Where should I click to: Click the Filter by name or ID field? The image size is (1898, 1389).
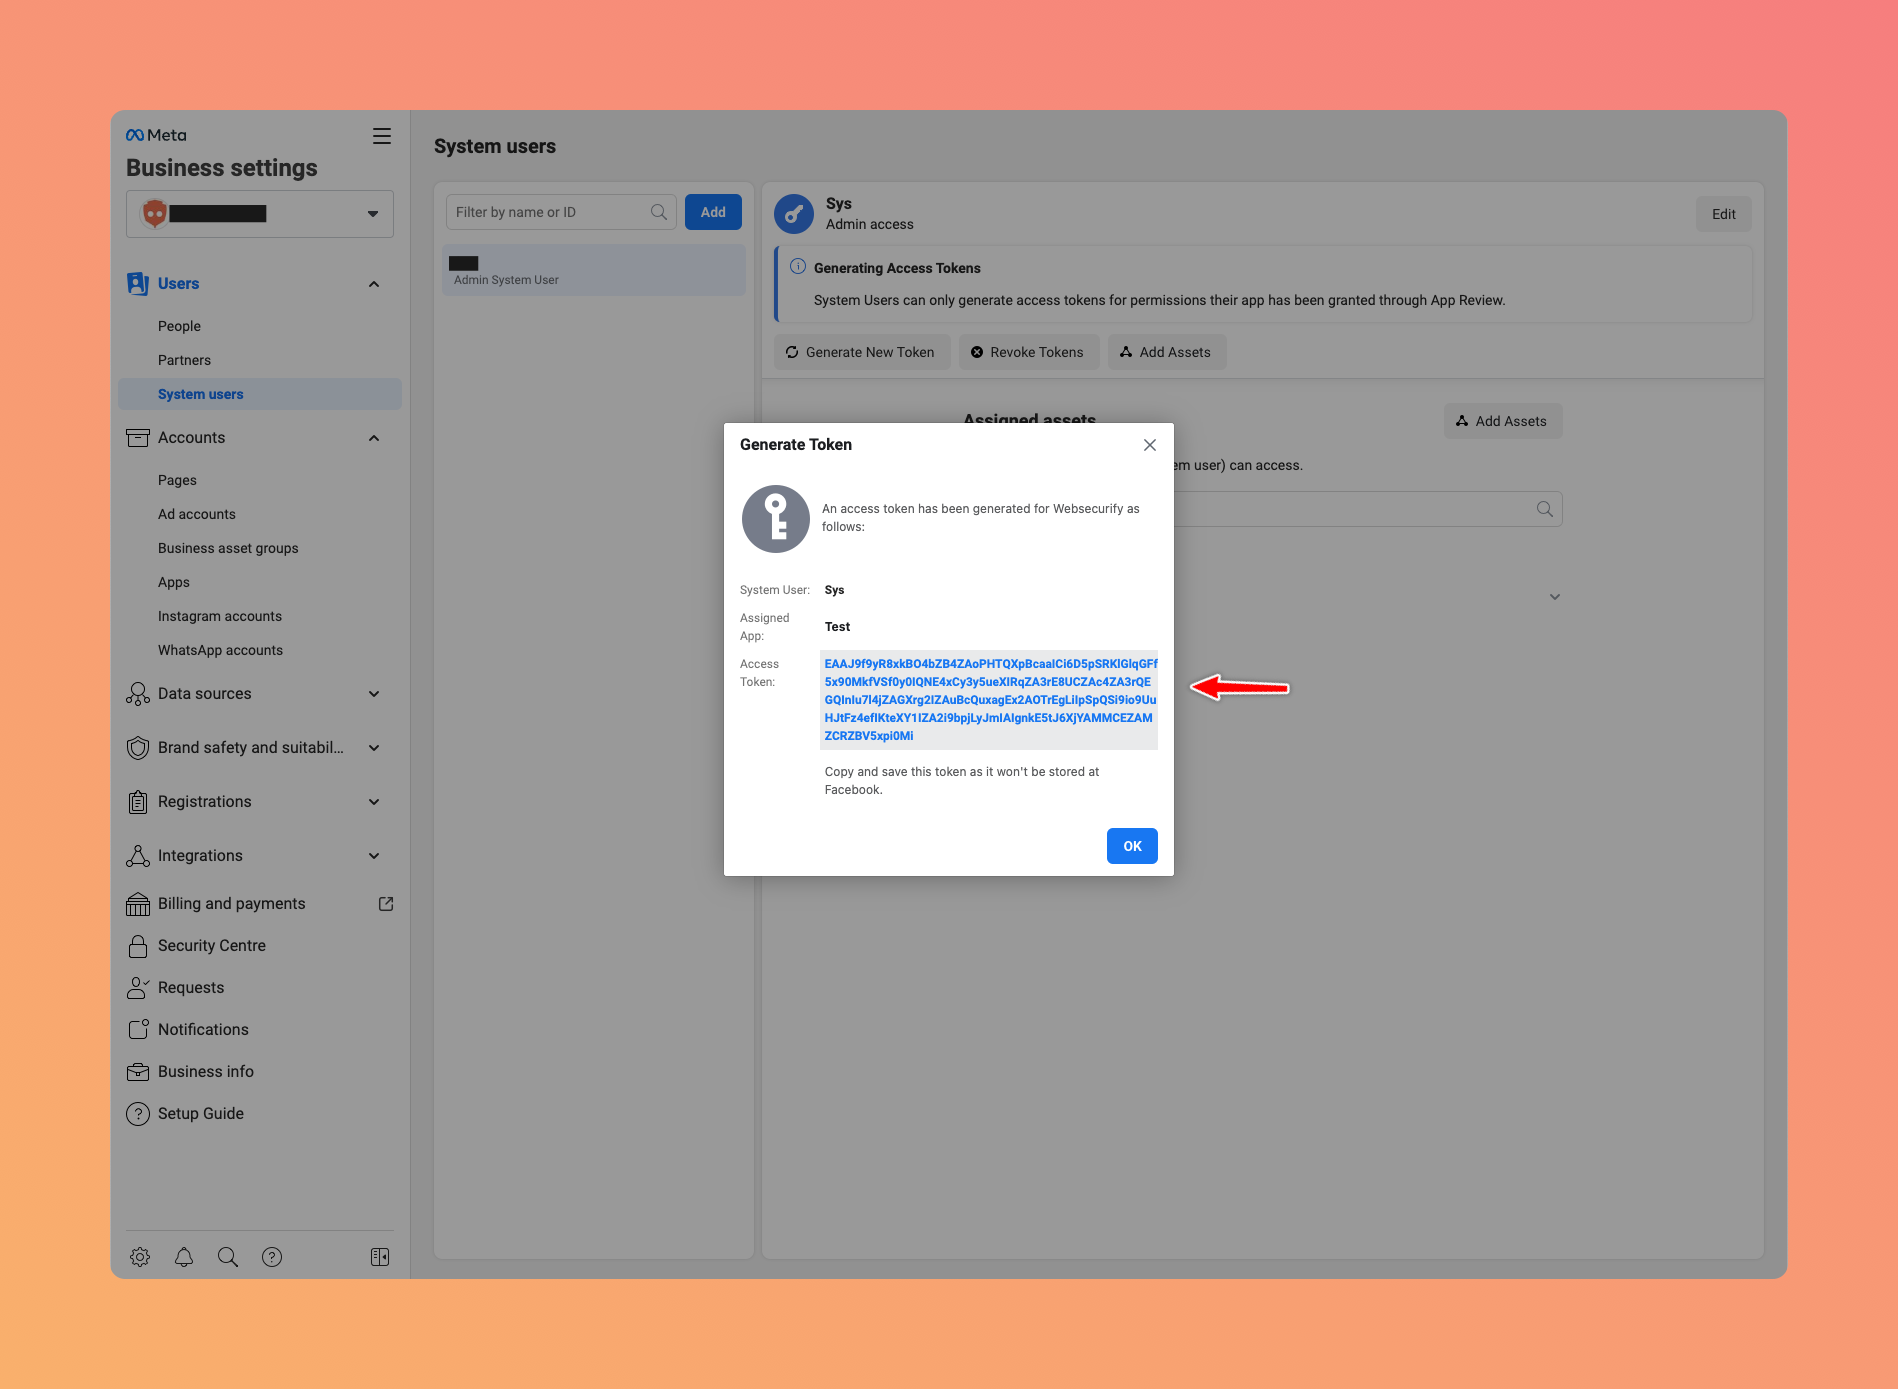tap(550, 212)
